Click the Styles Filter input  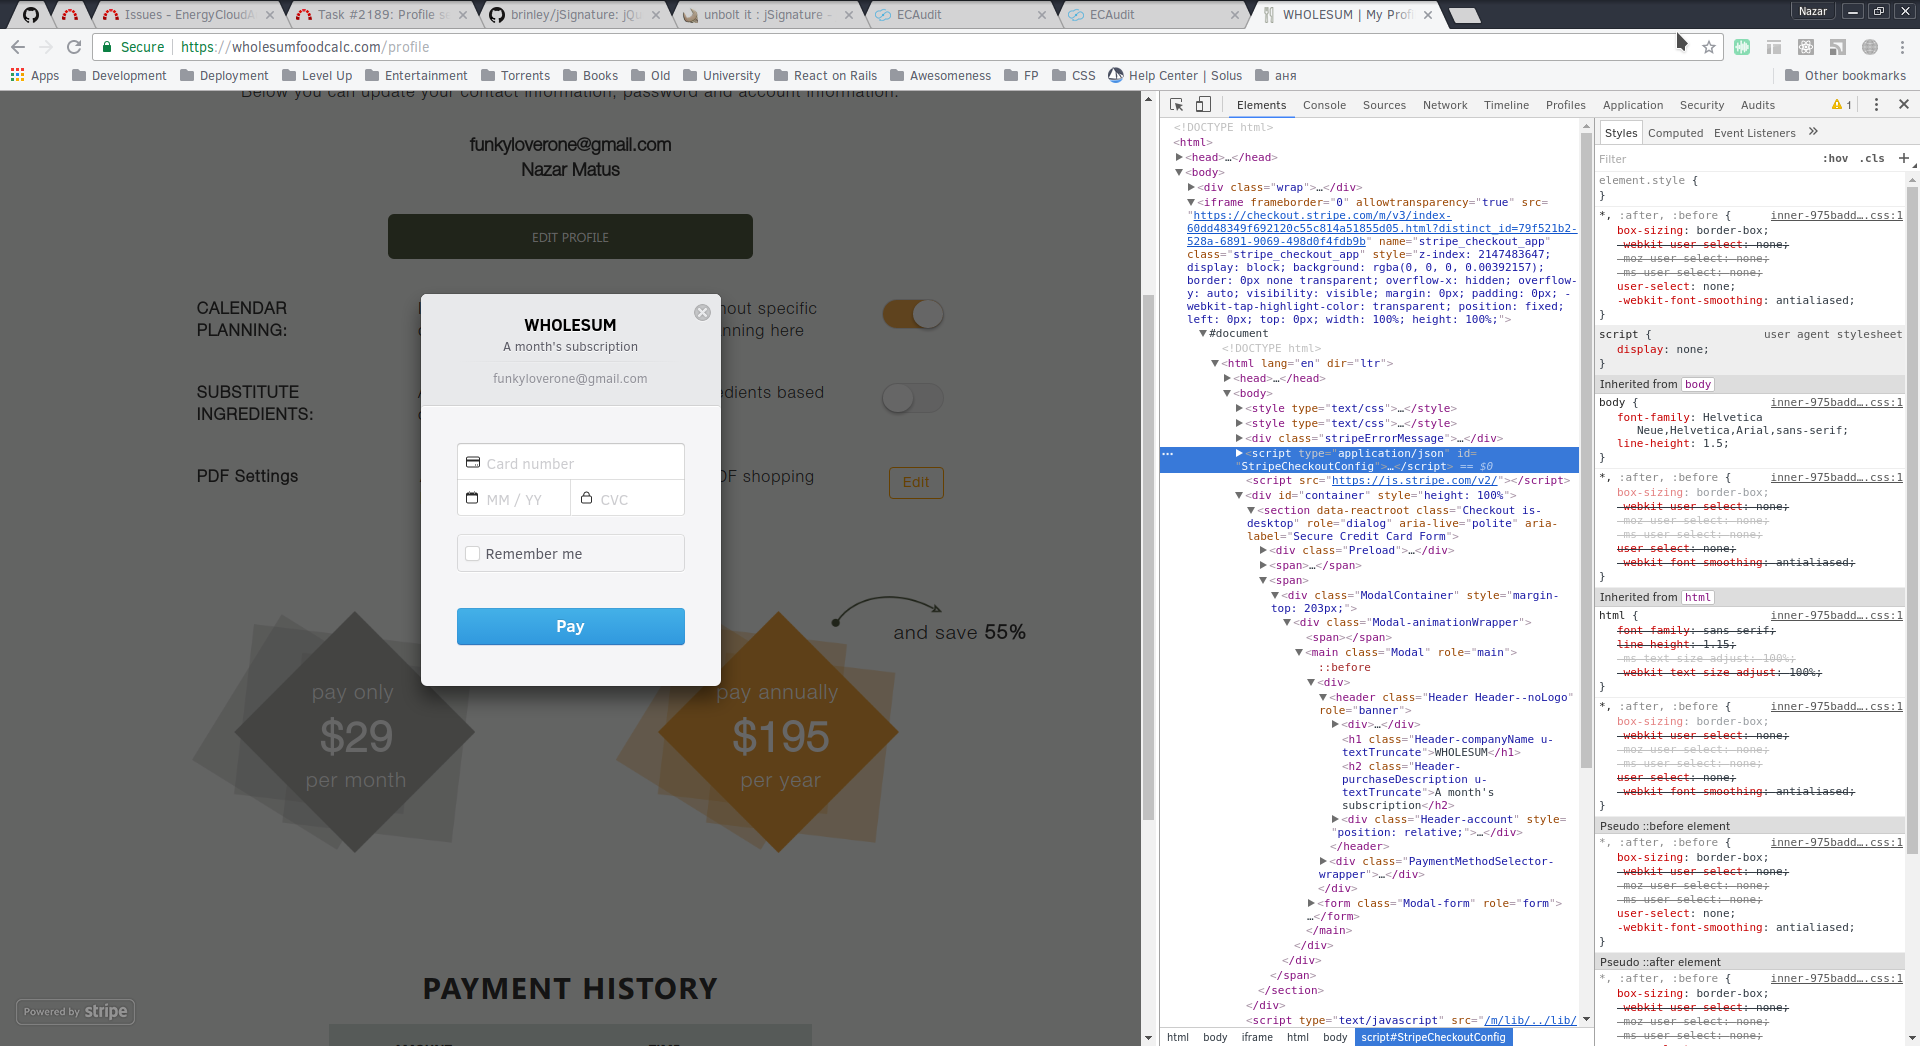point(1705,159)
